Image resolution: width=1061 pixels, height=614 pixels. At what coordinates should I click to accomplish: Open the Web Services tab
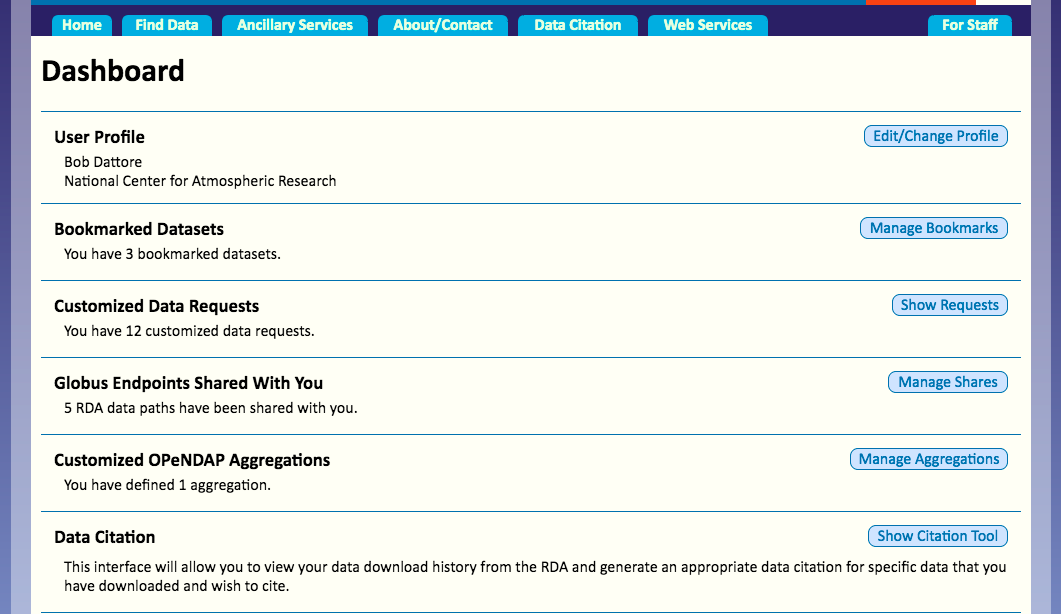708,25
